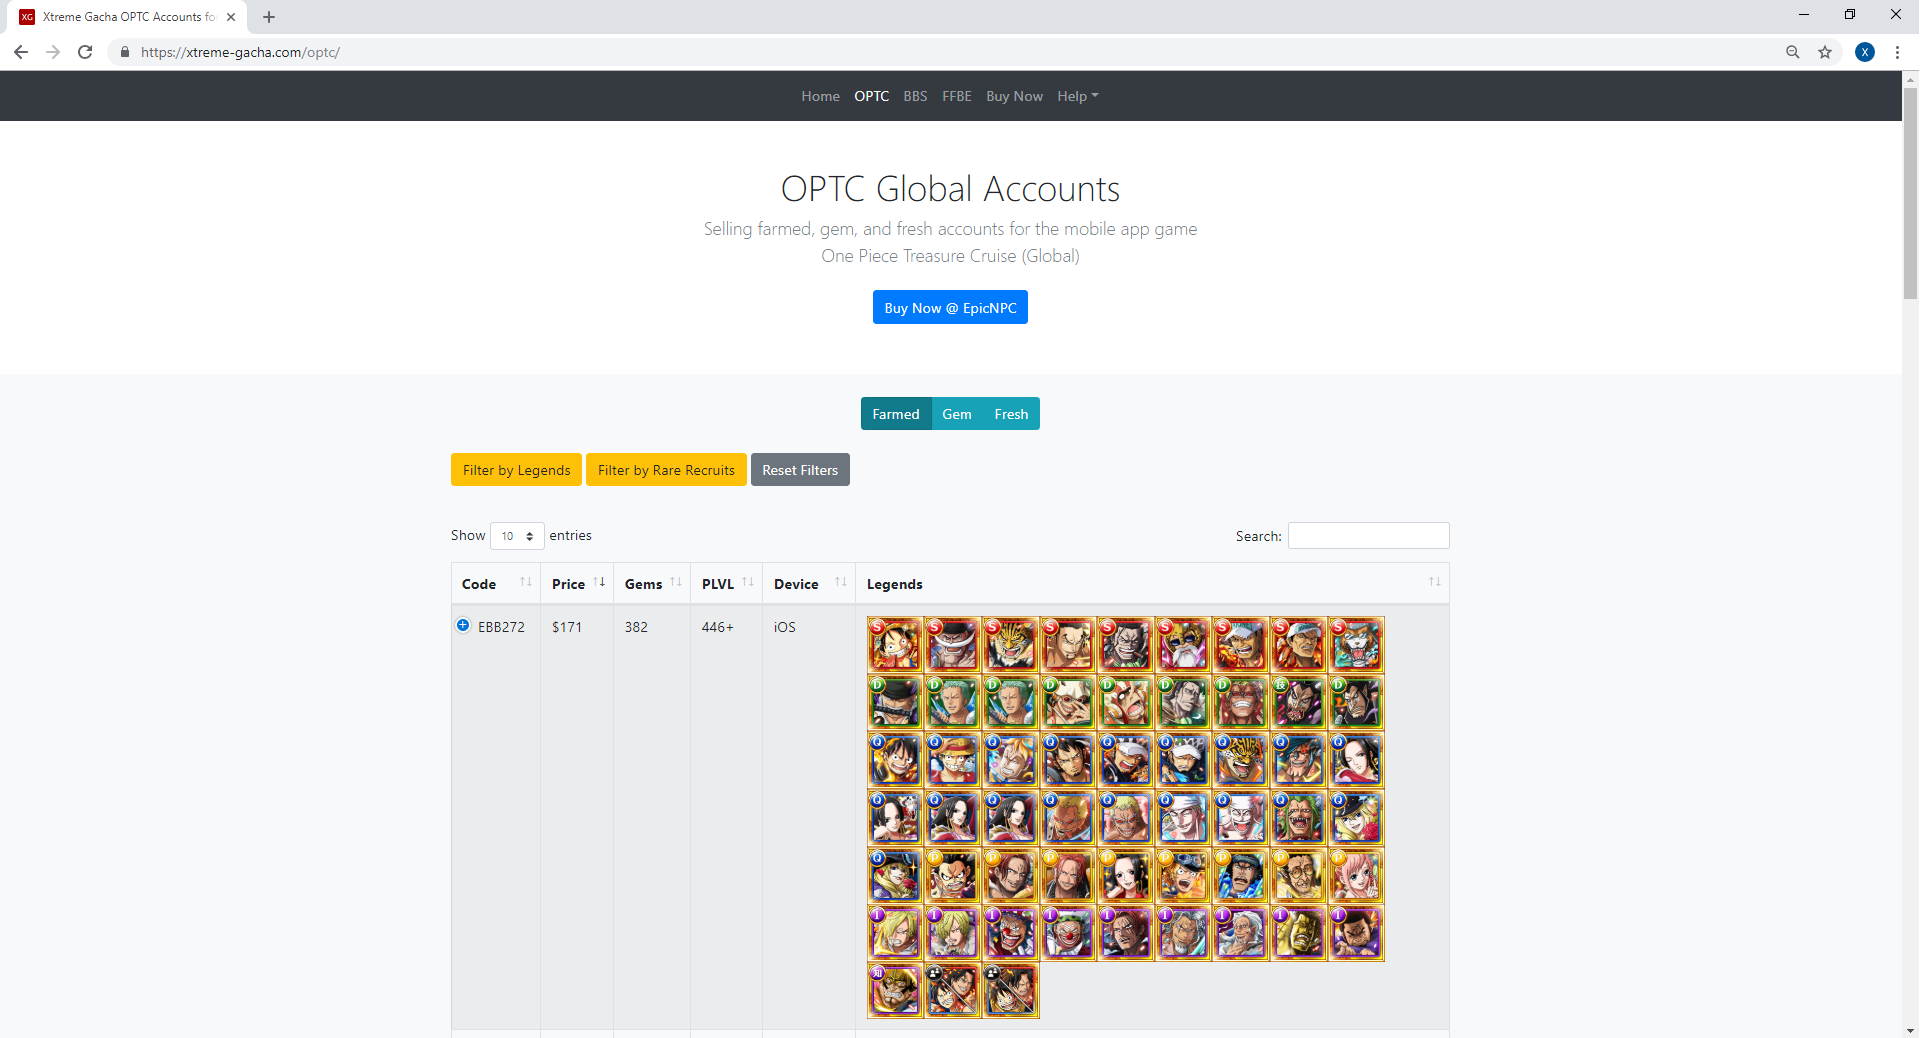Sort table by Device column
1922x1038 pixels.
[x=809, y=584]
